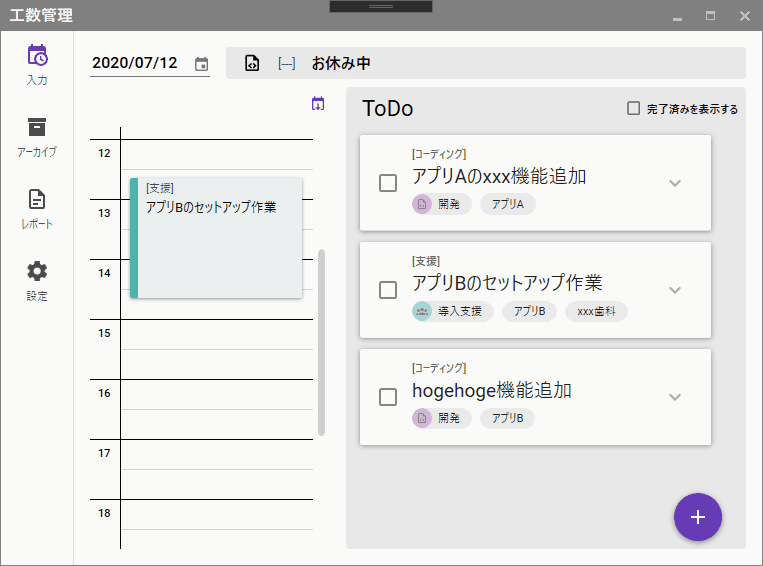The width and height of the screenshot is (763, 566).
Task: Click the ToDo heading
Action: click(x=388, y=108)
